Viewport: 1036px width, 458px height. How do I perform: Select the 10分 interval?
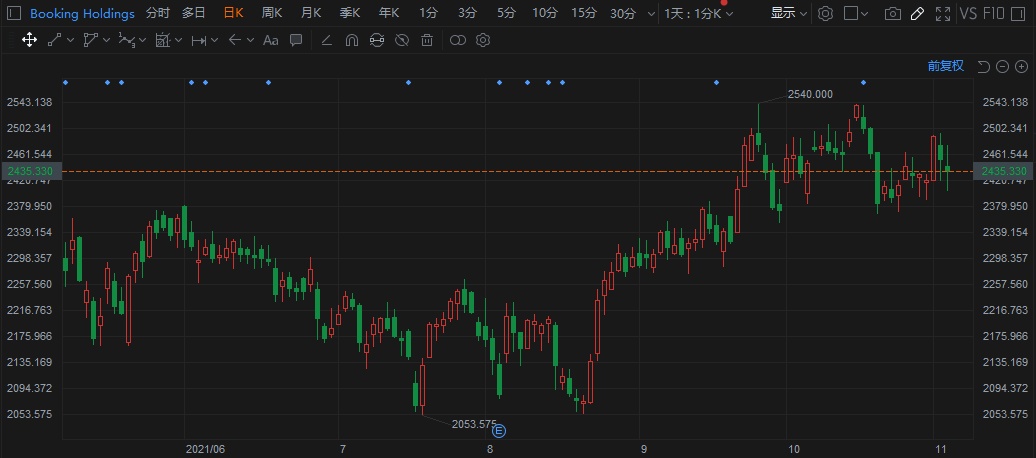[544, 13]
